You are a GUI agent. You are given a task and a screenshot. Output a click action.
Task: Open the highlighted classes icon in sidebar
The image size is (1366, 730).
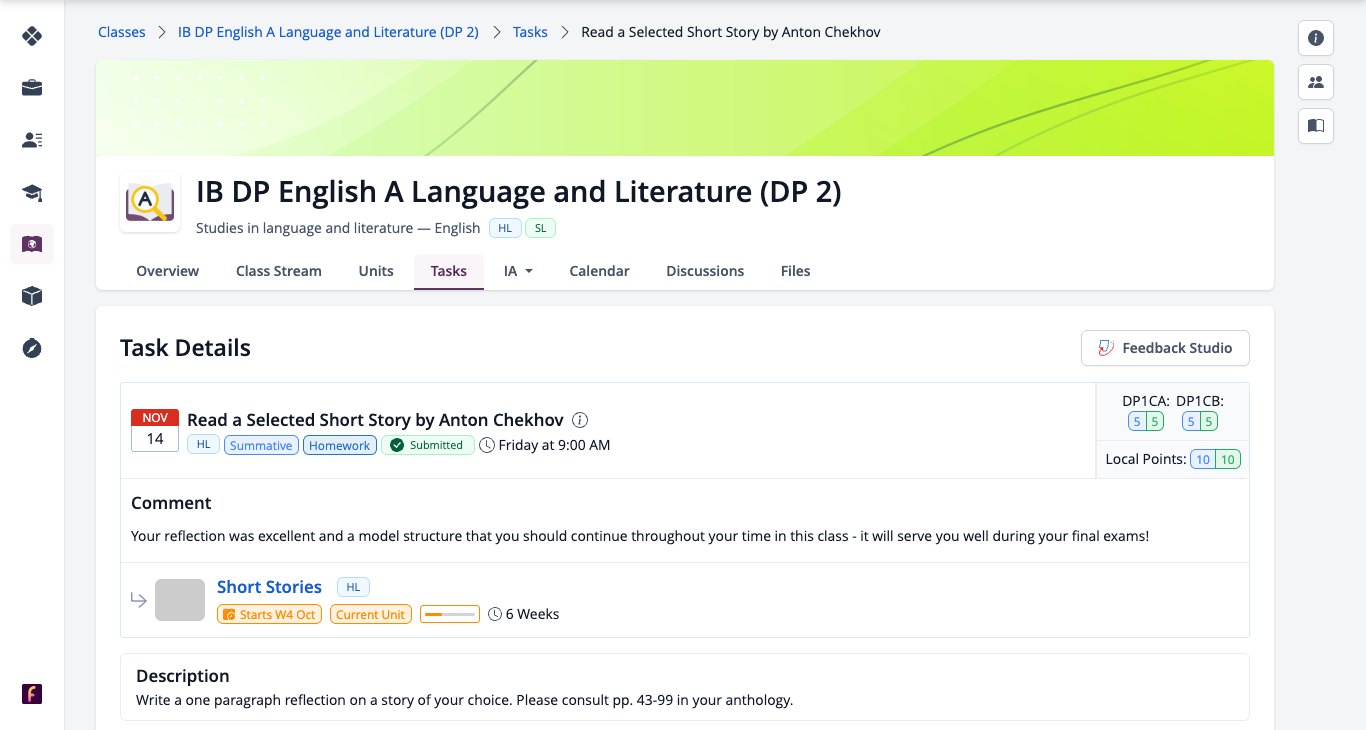(x=32, y=244)
